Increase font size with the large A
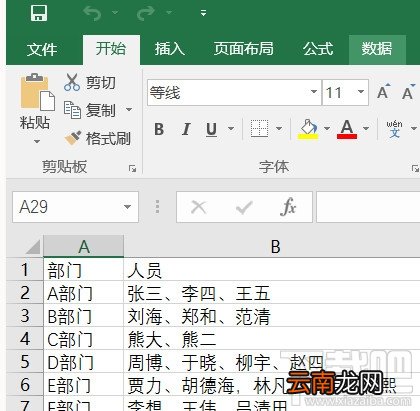This screenshot has width=420, height=411. (x=384, y=91)
